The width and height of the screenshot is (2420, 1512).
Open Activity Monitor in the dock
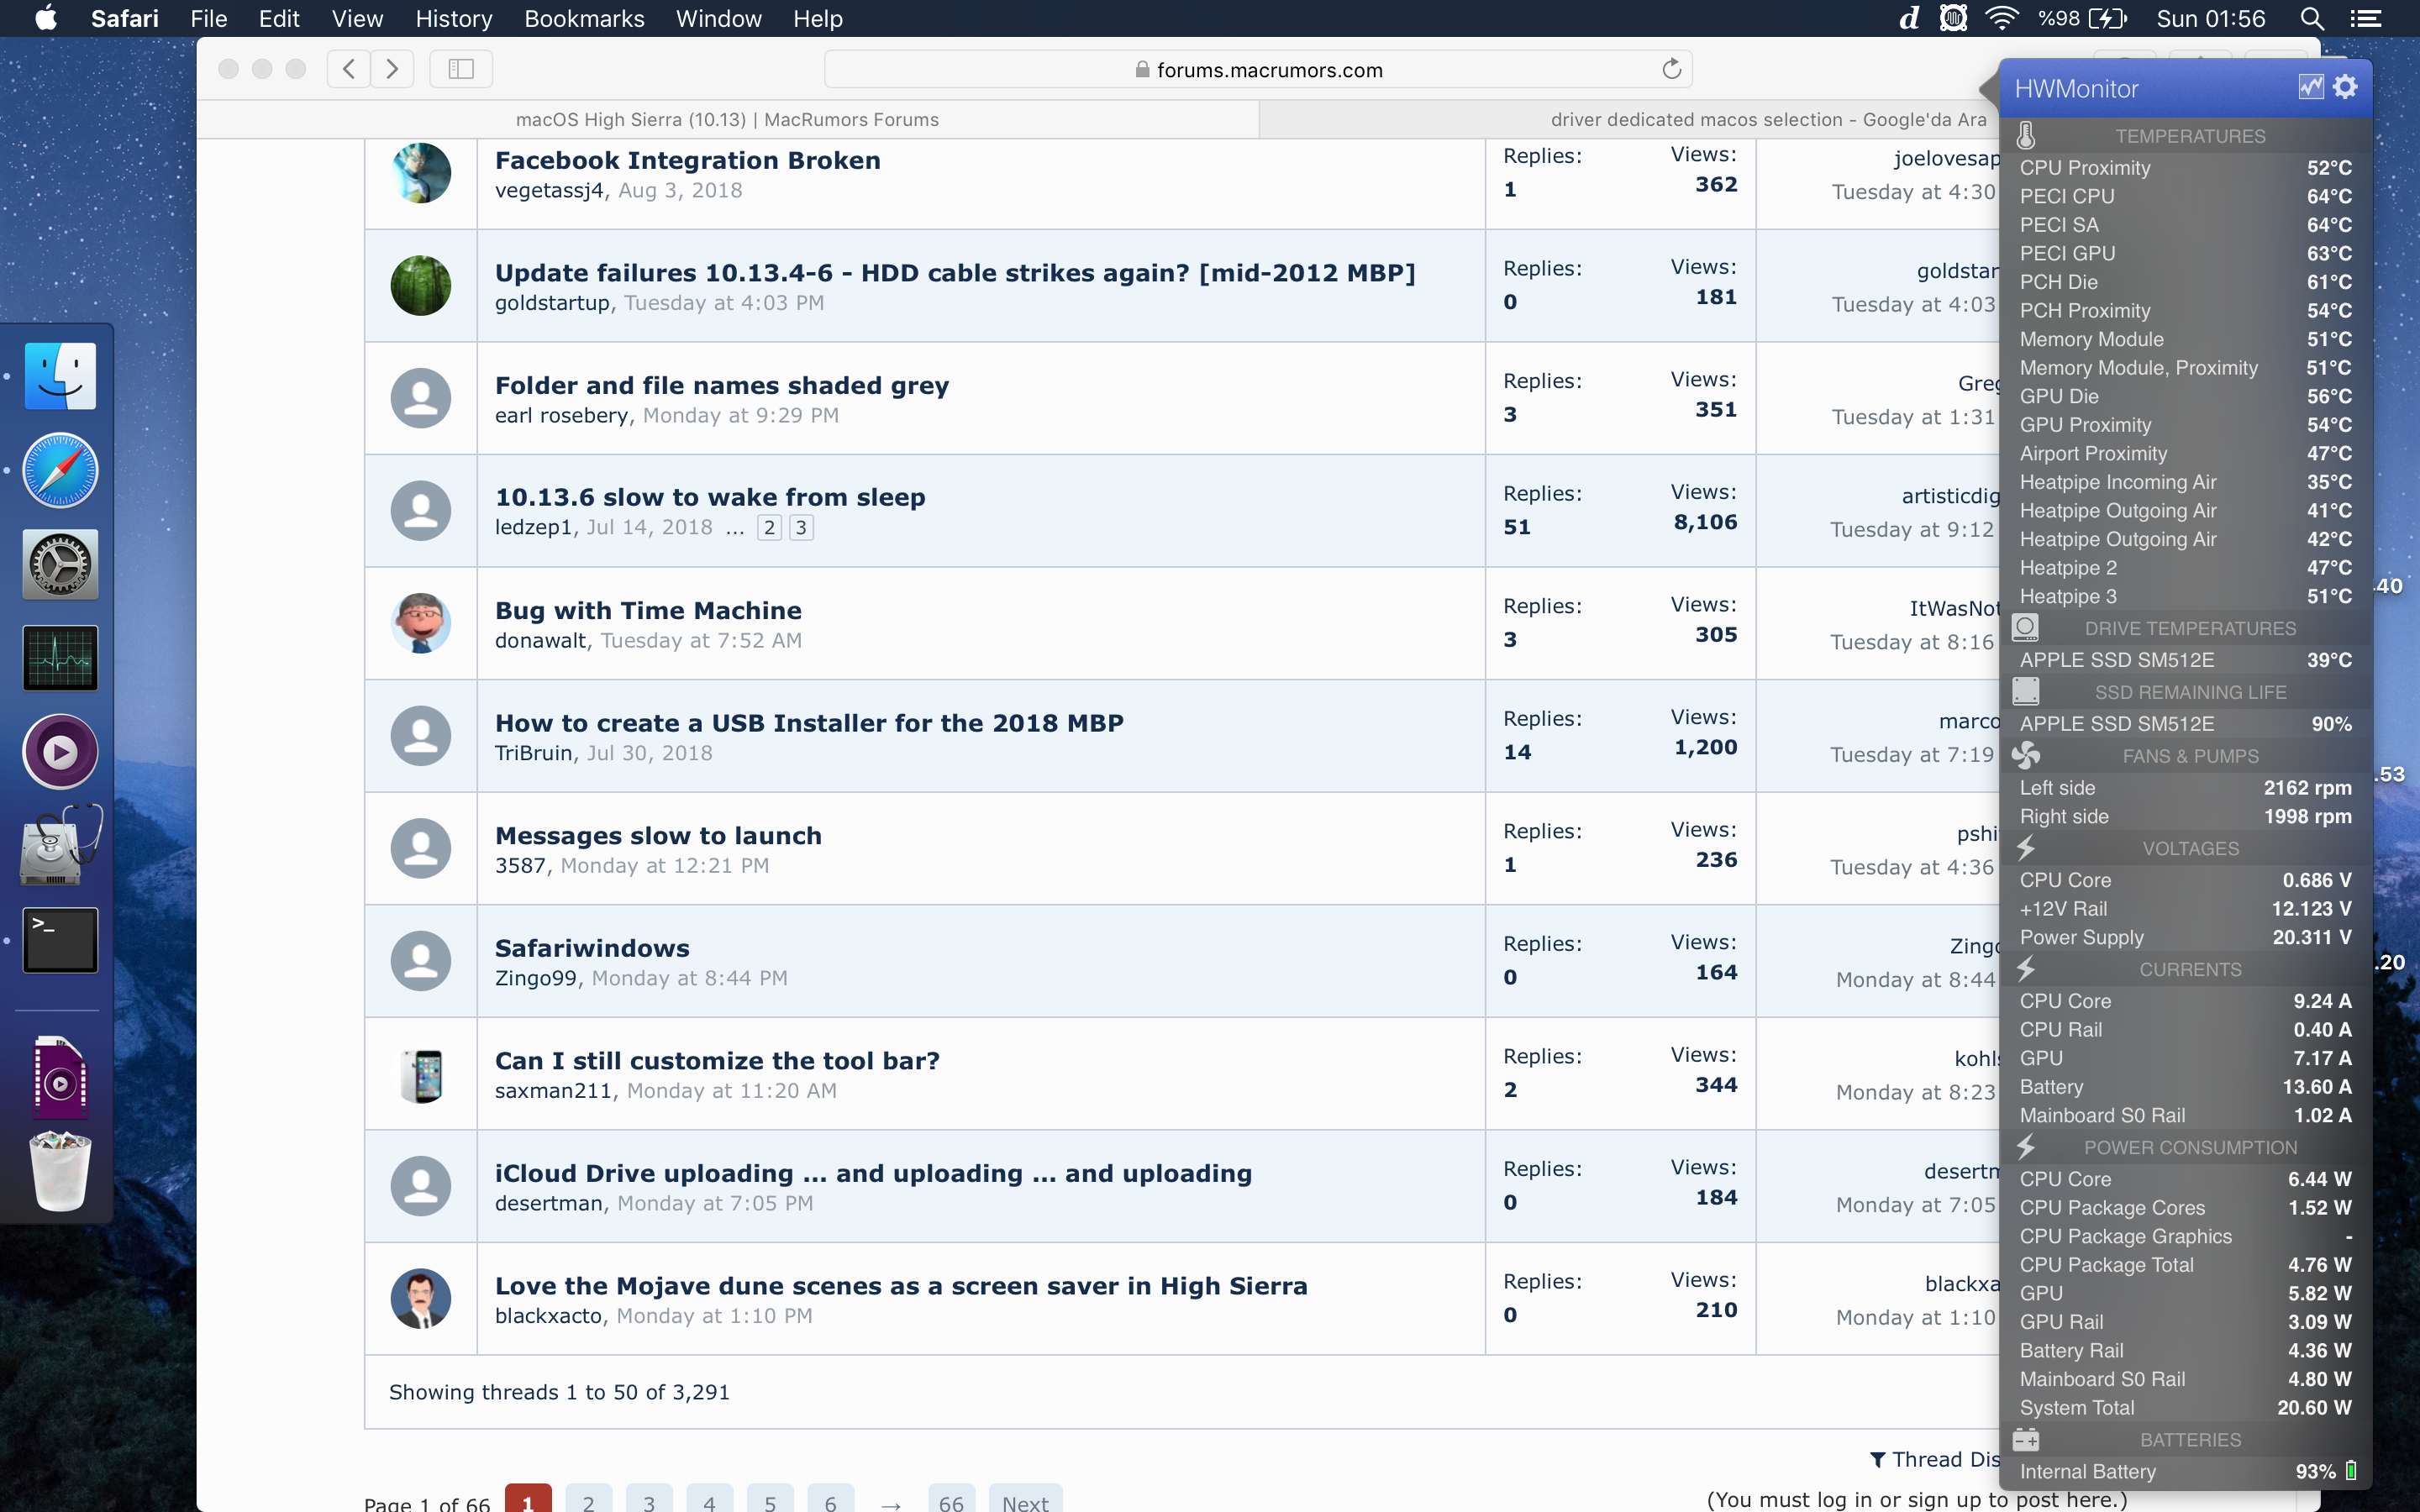[60, 658]
